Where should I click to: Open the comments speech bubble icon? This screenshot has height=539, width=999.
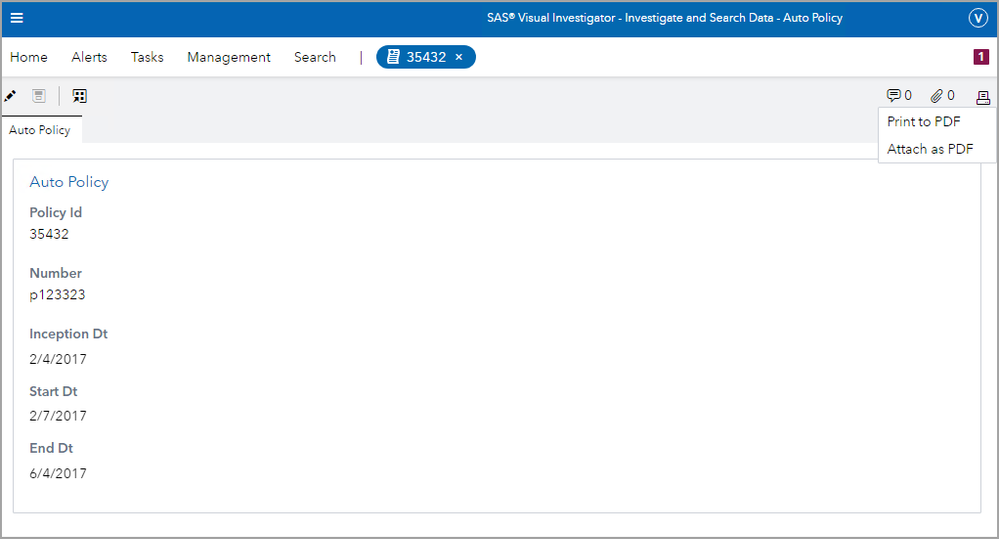[894, 96]
